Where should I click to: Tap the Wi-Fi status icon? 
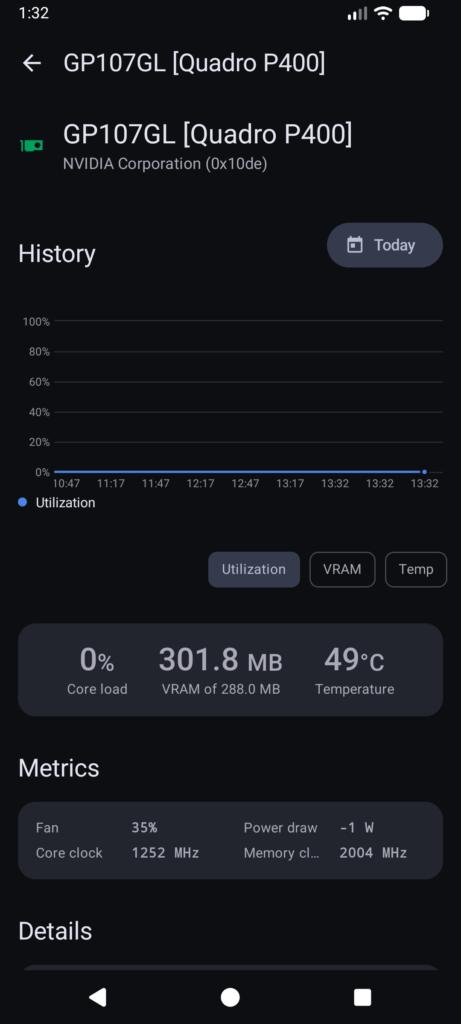pyautogui.click(x=383, y=13)
